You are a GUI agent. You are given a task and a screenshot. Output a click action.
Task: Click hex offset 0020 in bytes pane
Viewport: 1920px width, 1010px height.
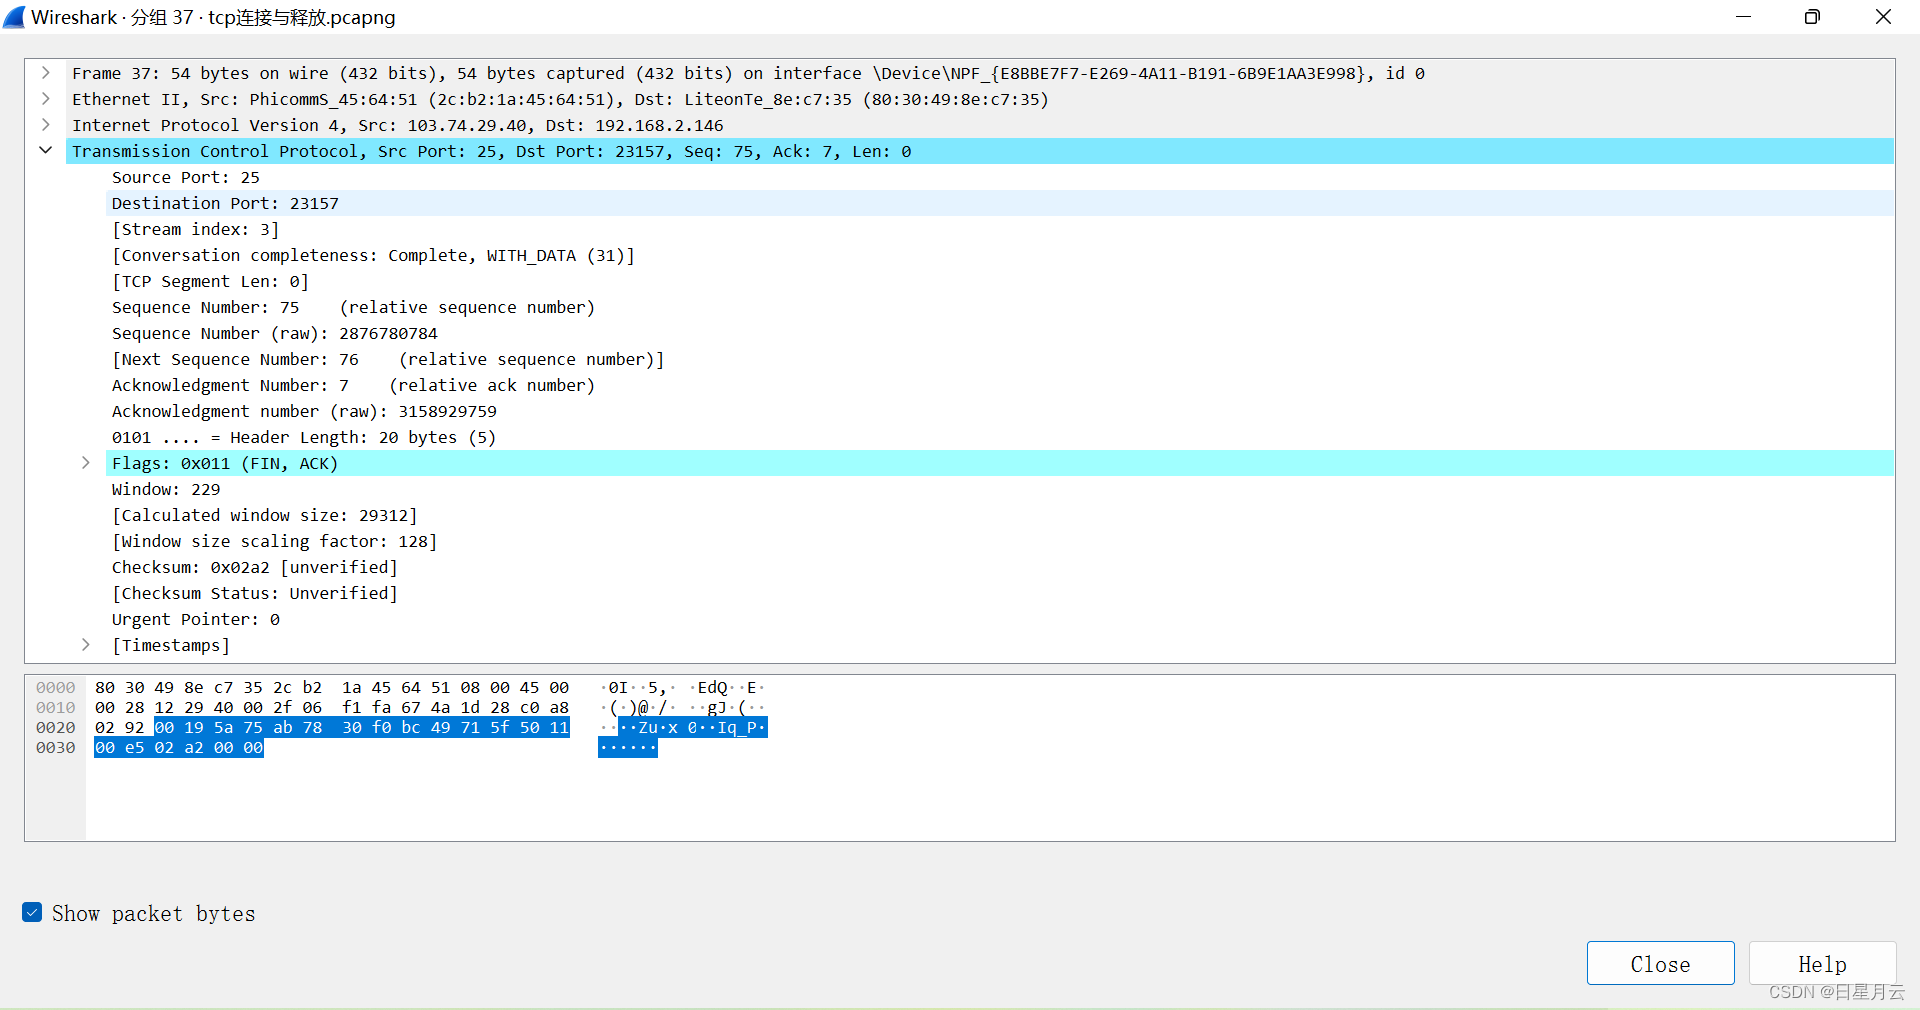coord(56,727)
